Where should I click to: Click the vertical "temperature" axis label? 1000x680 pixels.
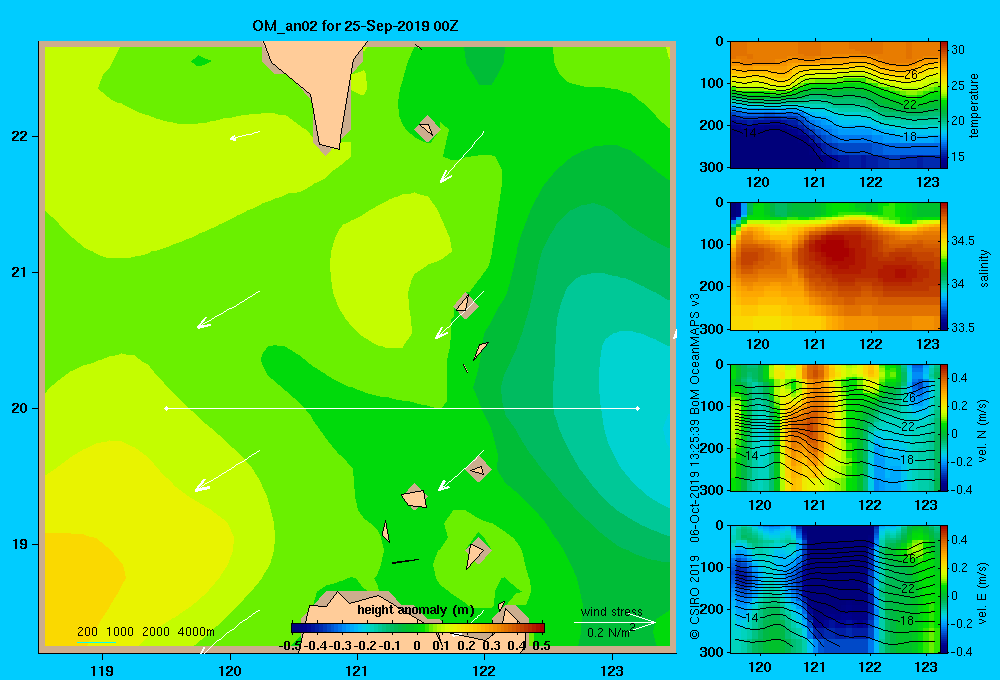(x=974, y=106)
